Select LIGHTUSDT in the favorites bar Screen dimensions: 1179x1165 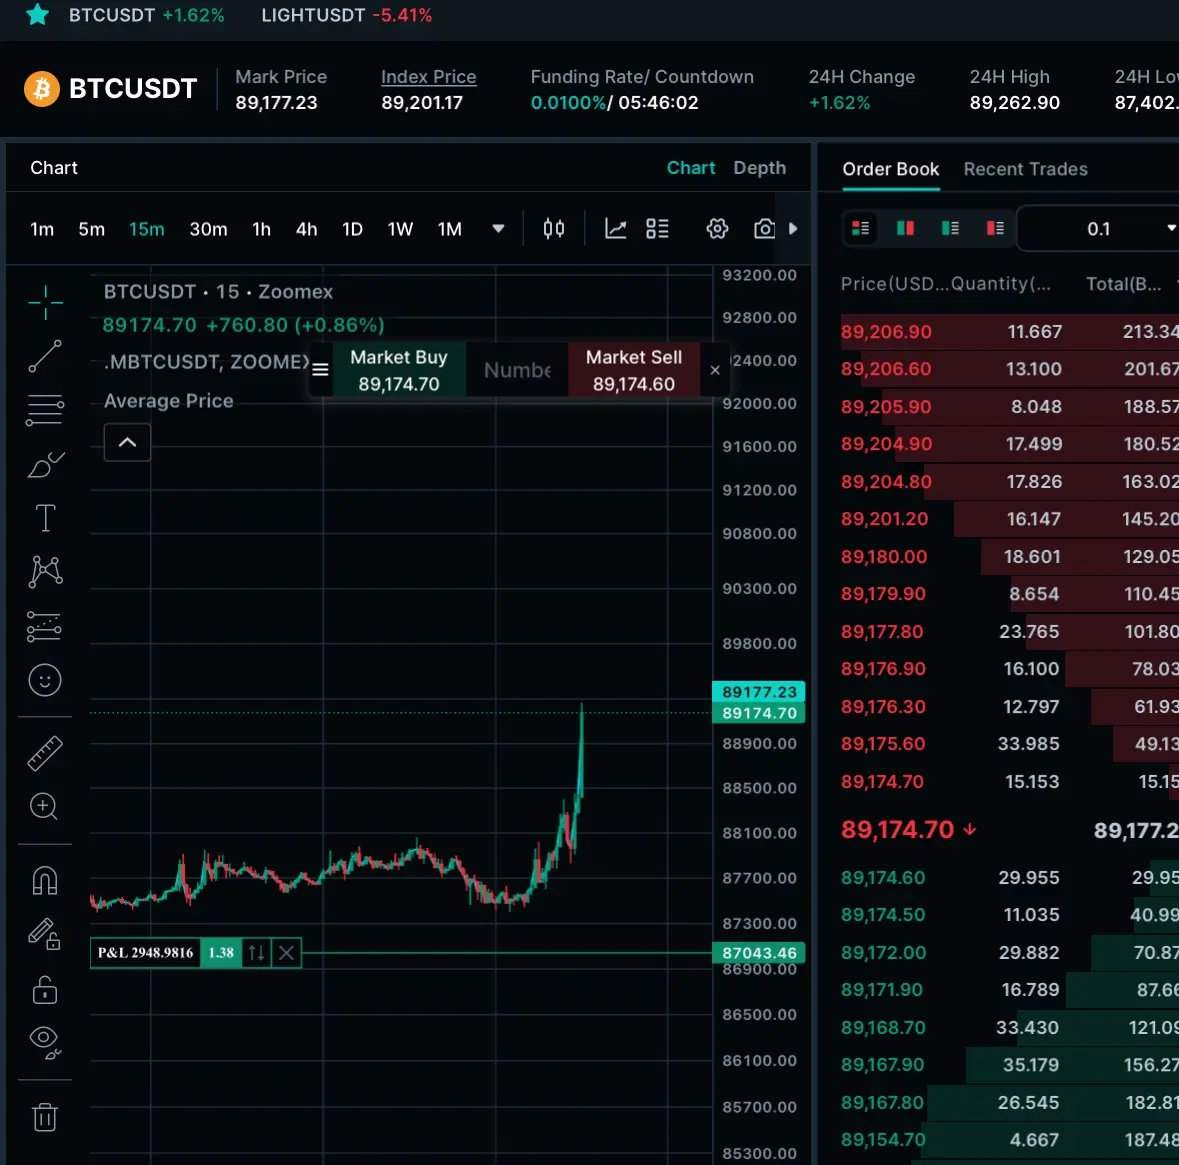click(x=347, y=15)
